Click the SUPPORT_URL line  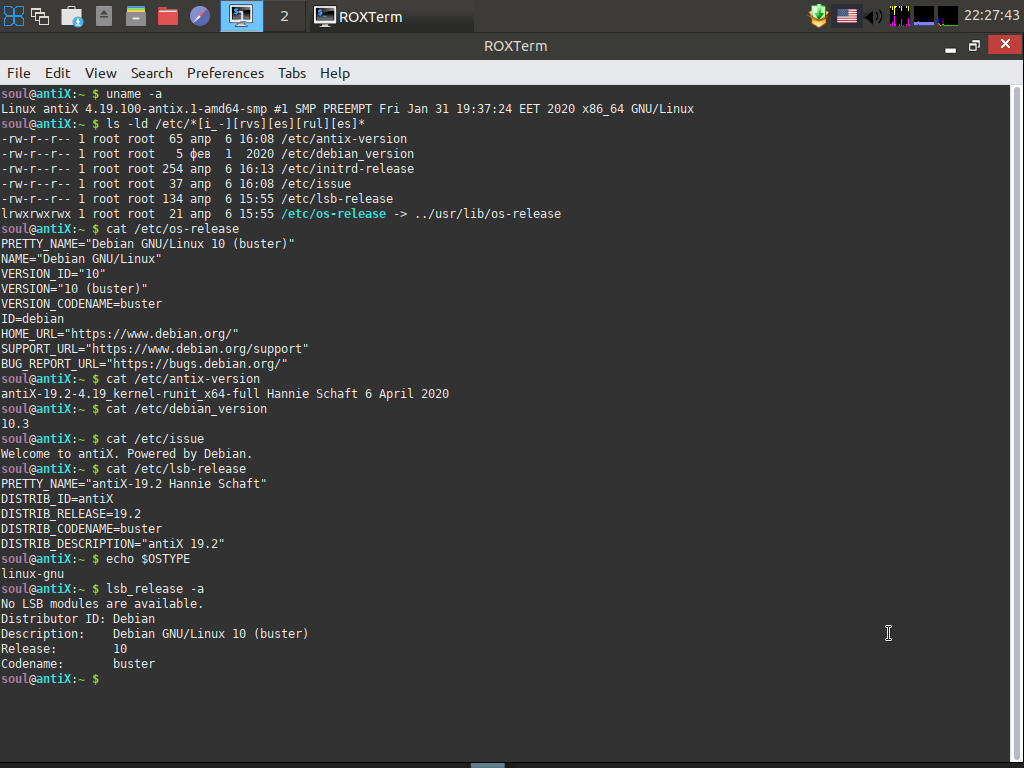pos(155,349)
